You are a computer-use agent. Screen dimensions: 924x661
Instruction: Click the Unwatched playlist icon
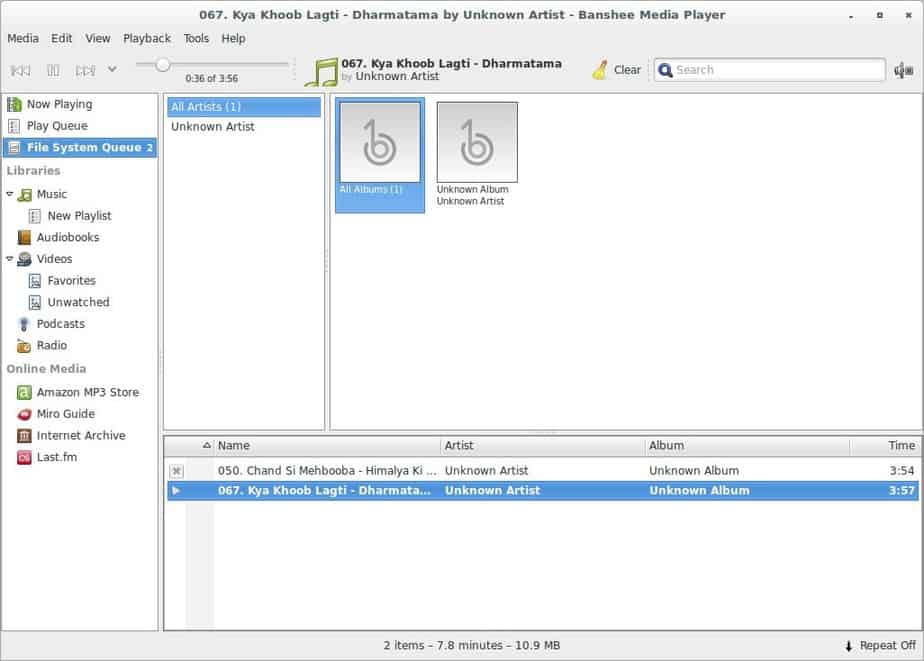(35, 303)
